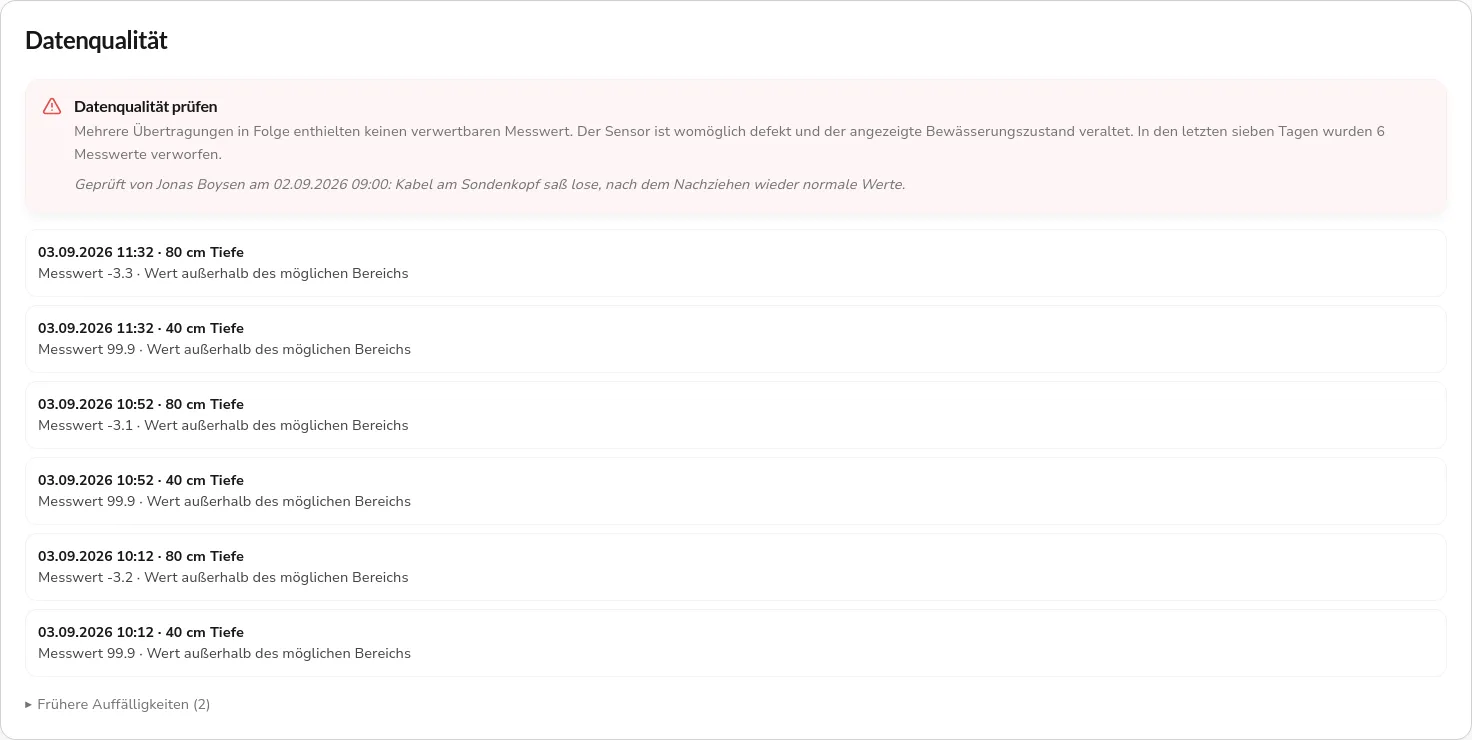The height and width of the screenshot is (740, 1472).
Task: Click the alert title Datenqualität prüfen
Action: pyautogui.click(x=146, y=106)
